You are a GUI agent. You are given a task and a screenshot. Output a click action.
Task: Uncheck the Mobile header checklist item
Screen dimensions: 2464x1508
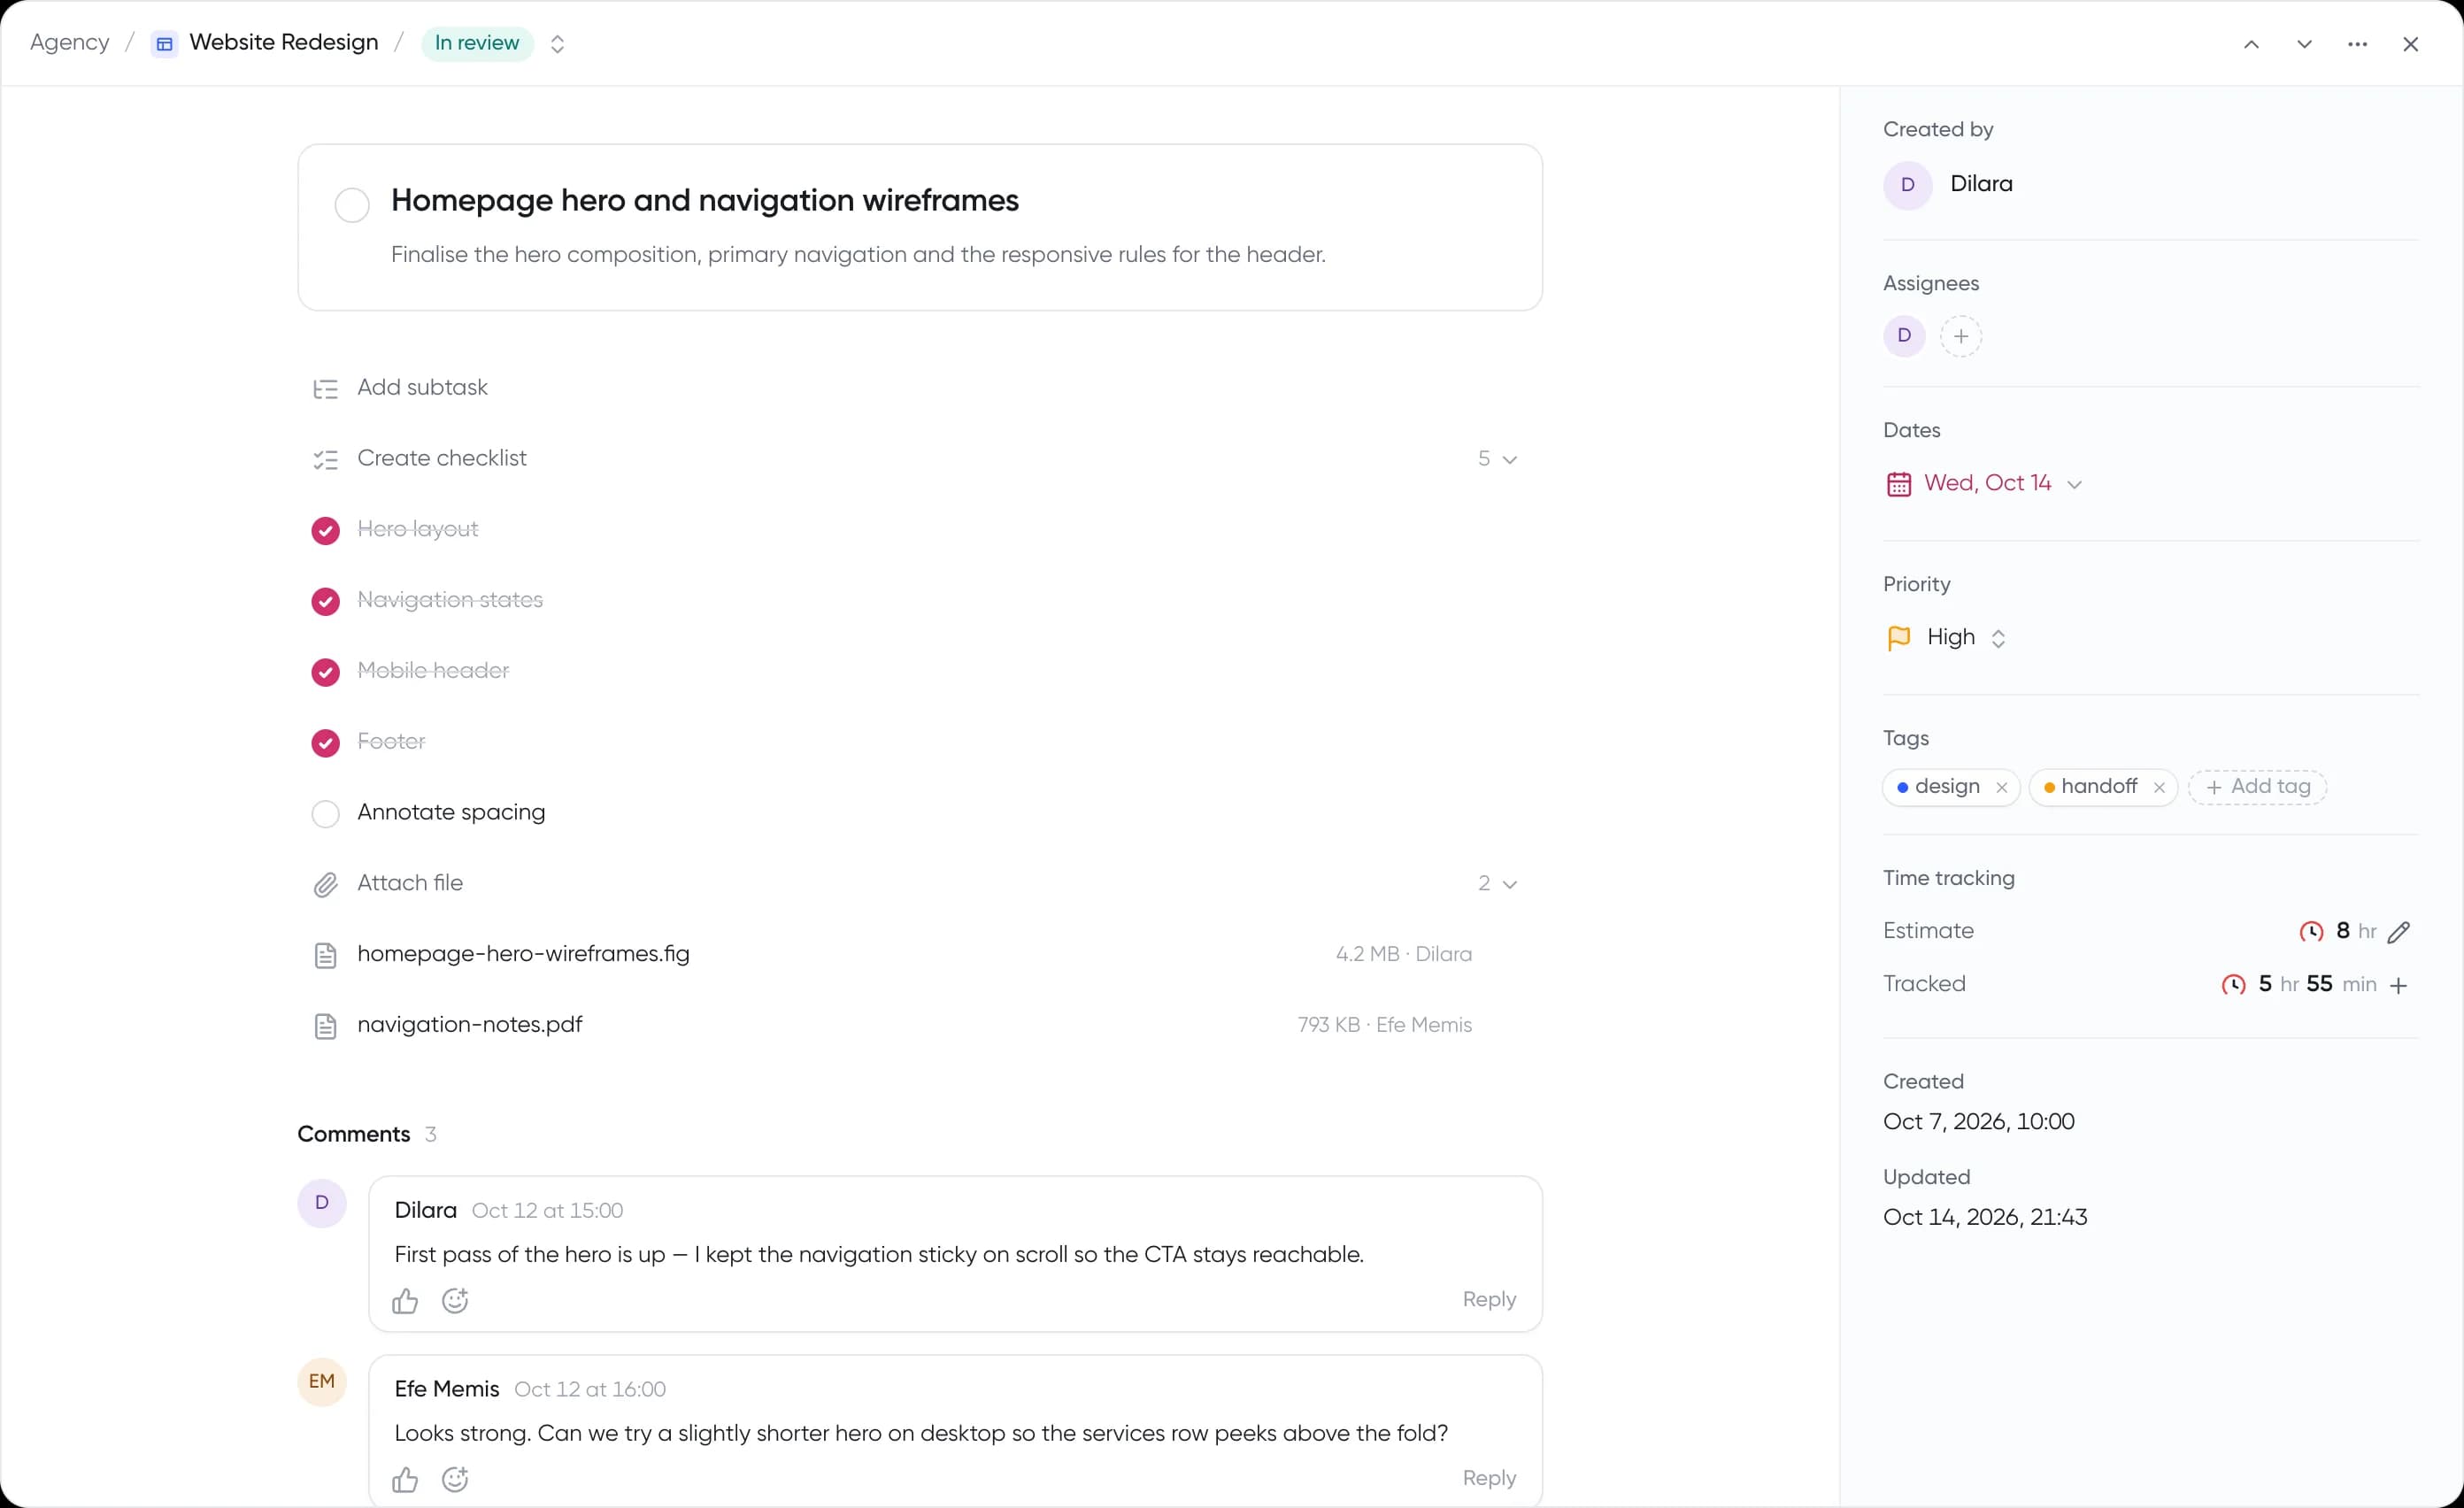pos(325,673)
